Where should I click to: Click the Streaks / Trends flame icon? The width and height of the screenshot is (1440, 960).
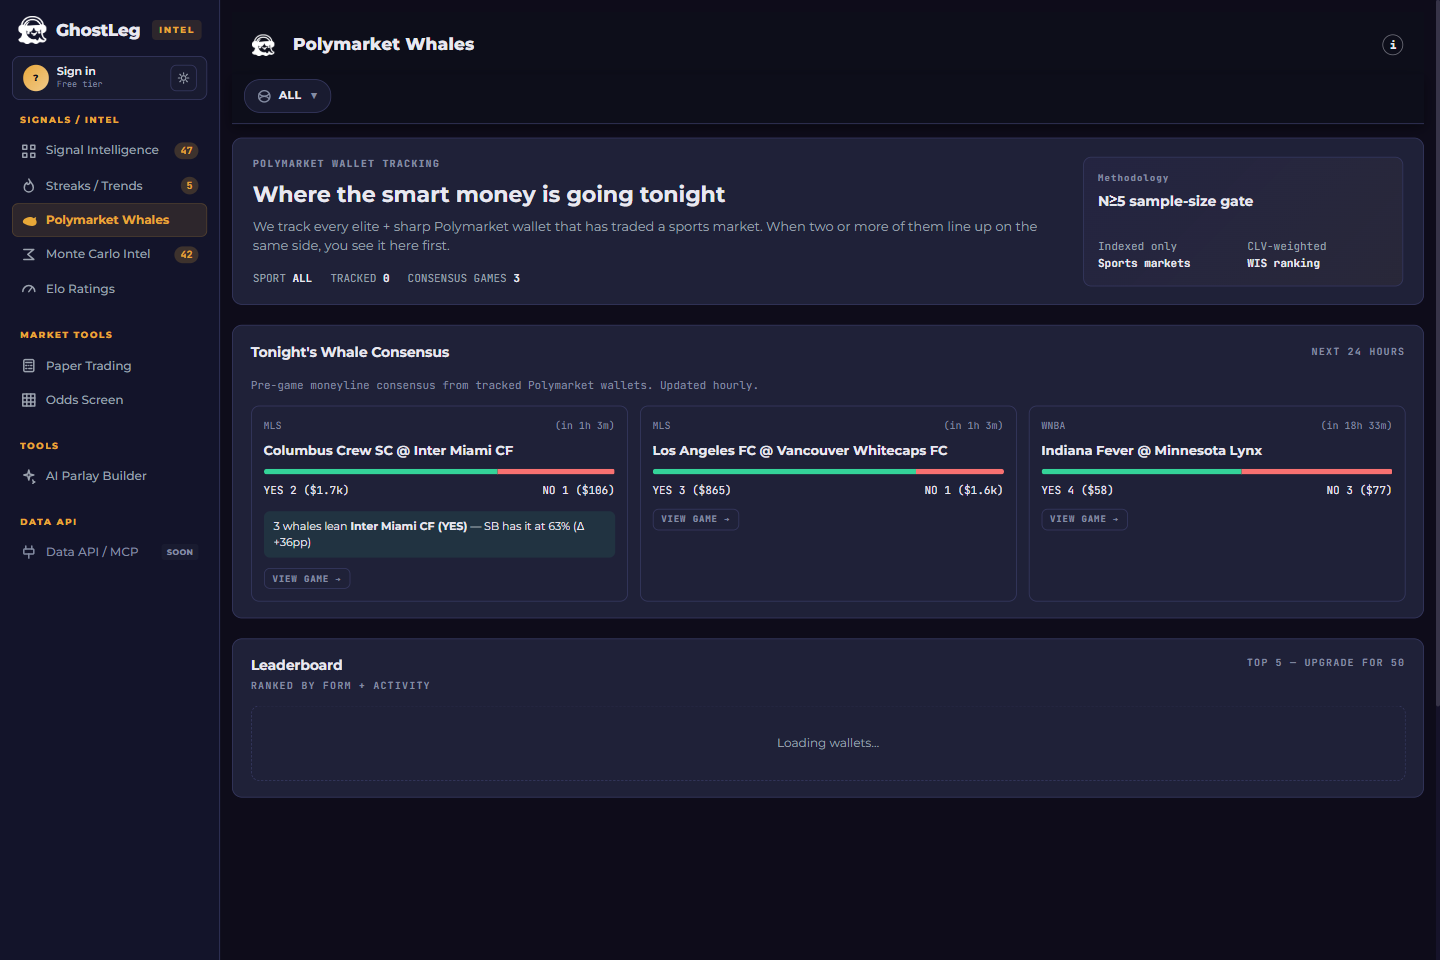(x=29, y=186)
